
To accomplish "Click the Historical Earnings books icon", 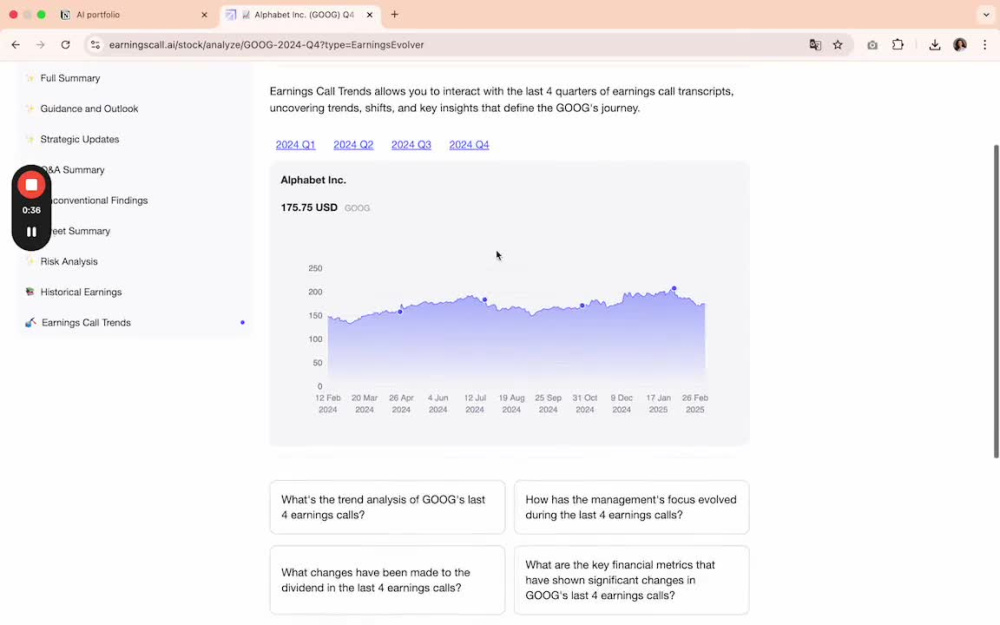I will (x=29, y=291).
